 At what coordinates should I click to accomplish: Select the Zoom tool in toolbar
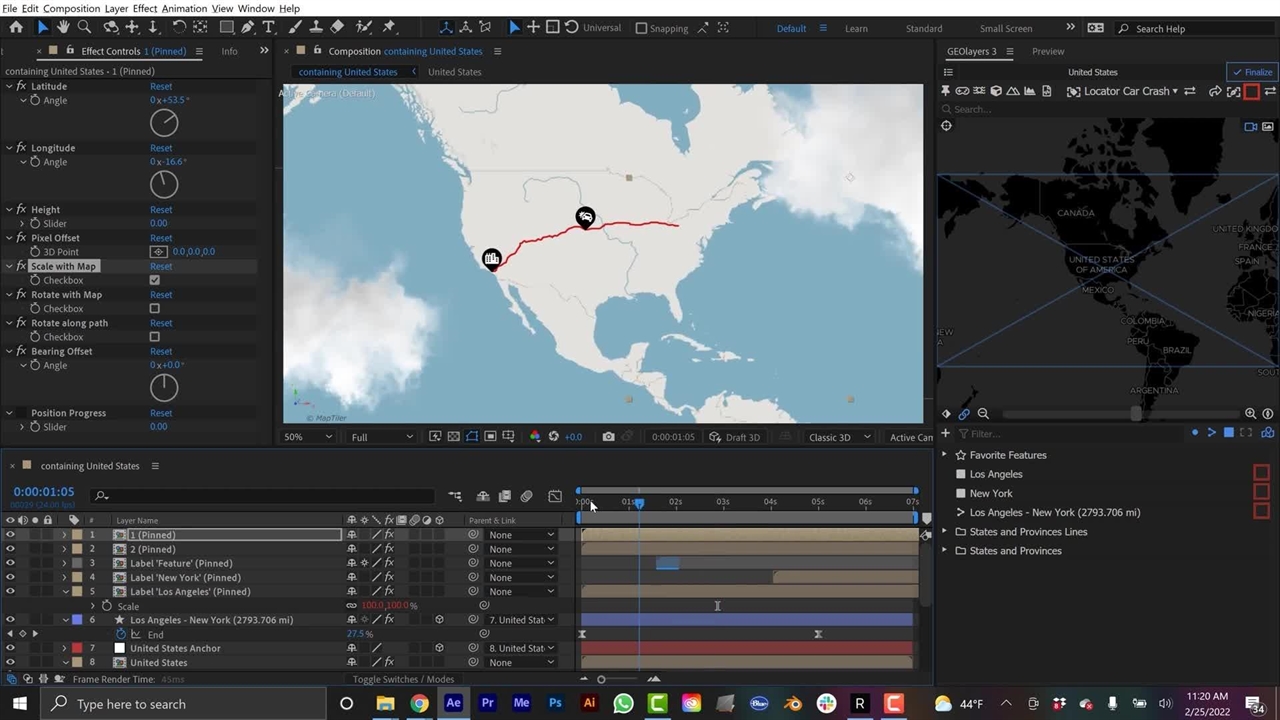tap(84, 27)
